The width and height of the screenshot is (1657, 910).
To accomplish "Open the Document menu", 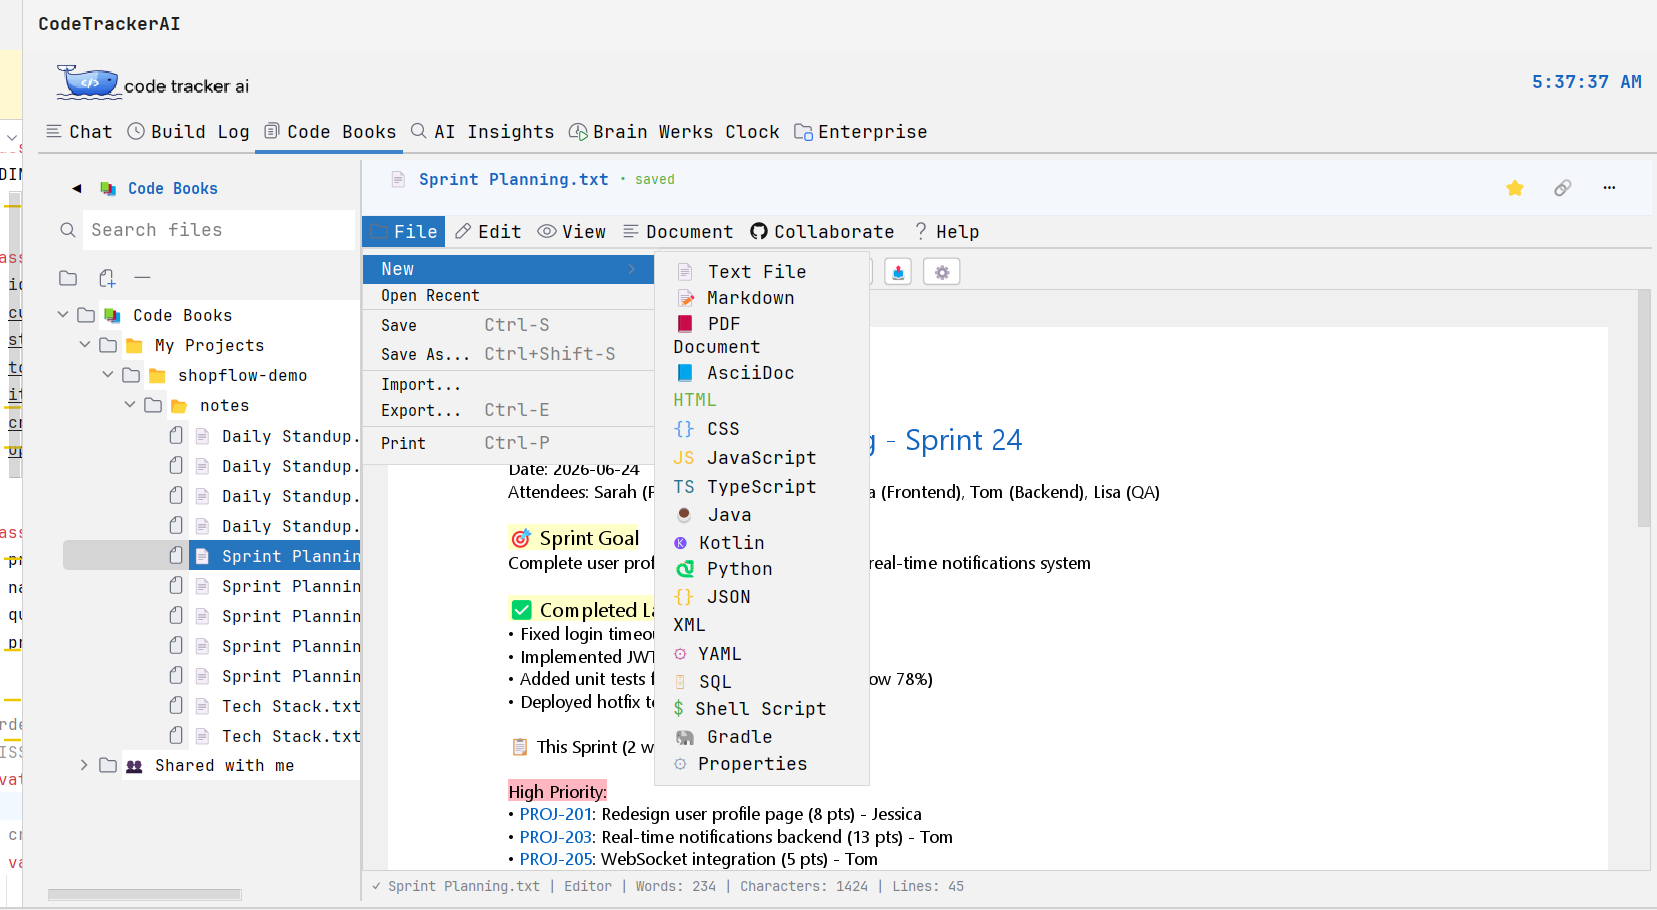I will [x=678, y=232].
